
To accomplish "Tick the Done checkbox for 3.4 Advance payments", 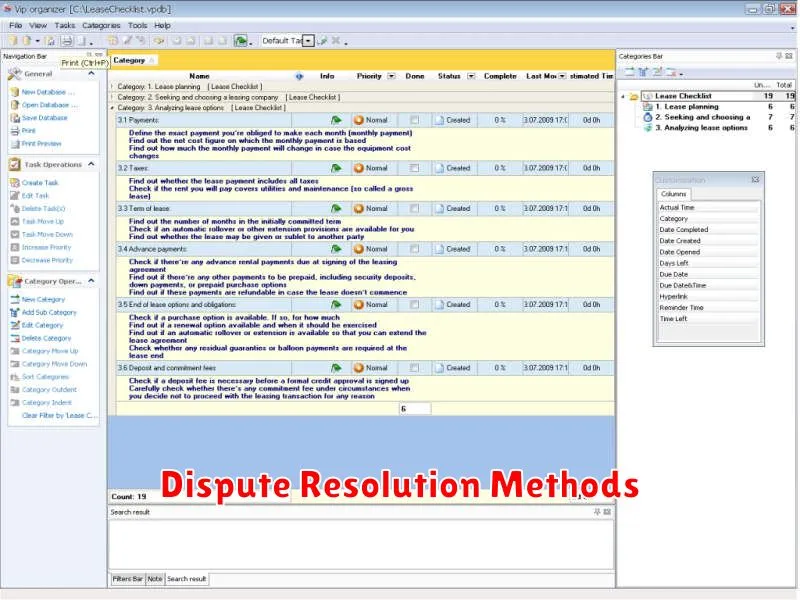I will [x=414, y=249].
